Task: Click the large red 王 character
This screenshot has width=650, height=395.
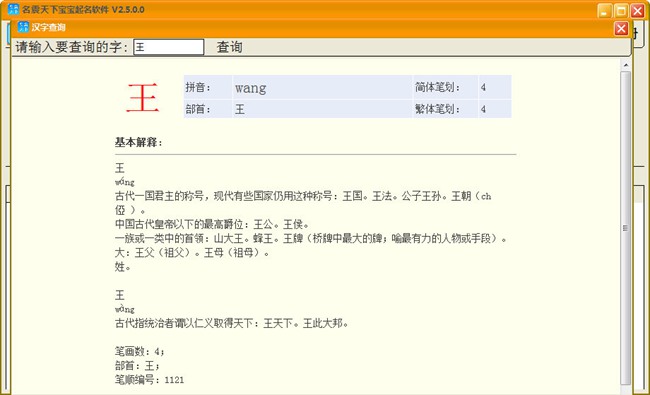Action: 143,98
